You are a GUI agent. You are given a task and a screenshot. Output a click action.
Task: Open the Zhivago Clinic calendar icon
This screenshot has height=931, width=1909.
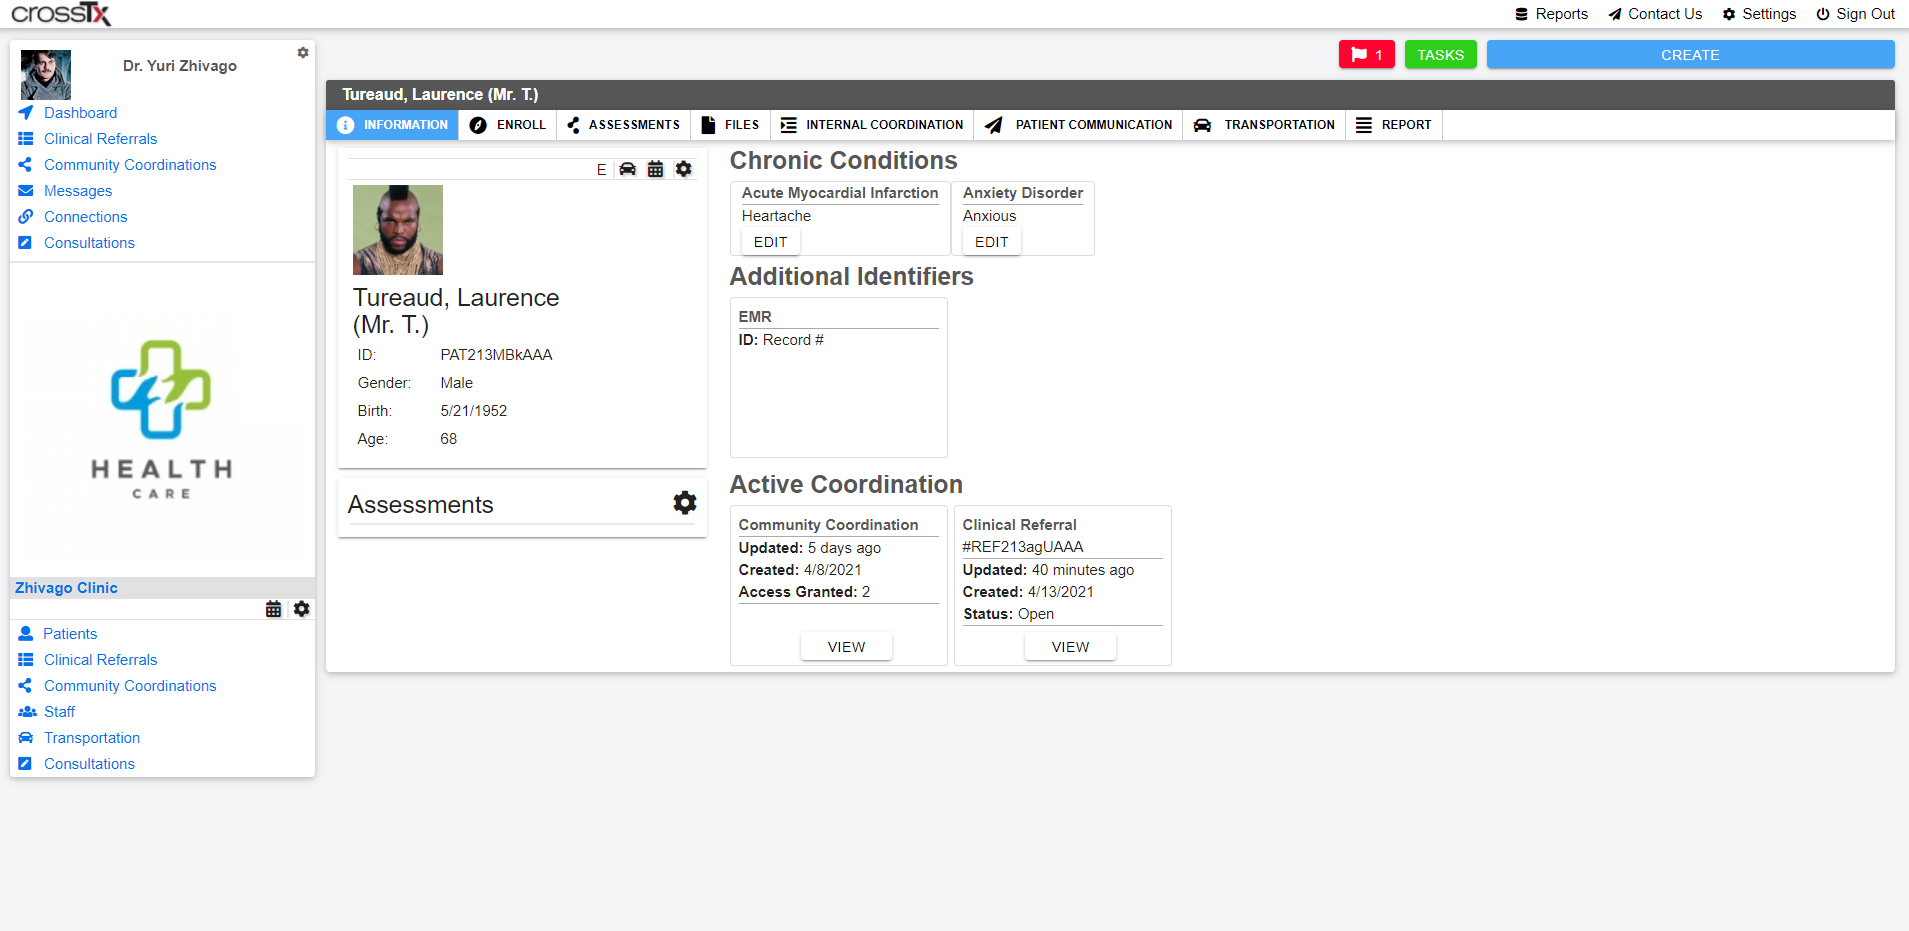[x=273, y=609]
